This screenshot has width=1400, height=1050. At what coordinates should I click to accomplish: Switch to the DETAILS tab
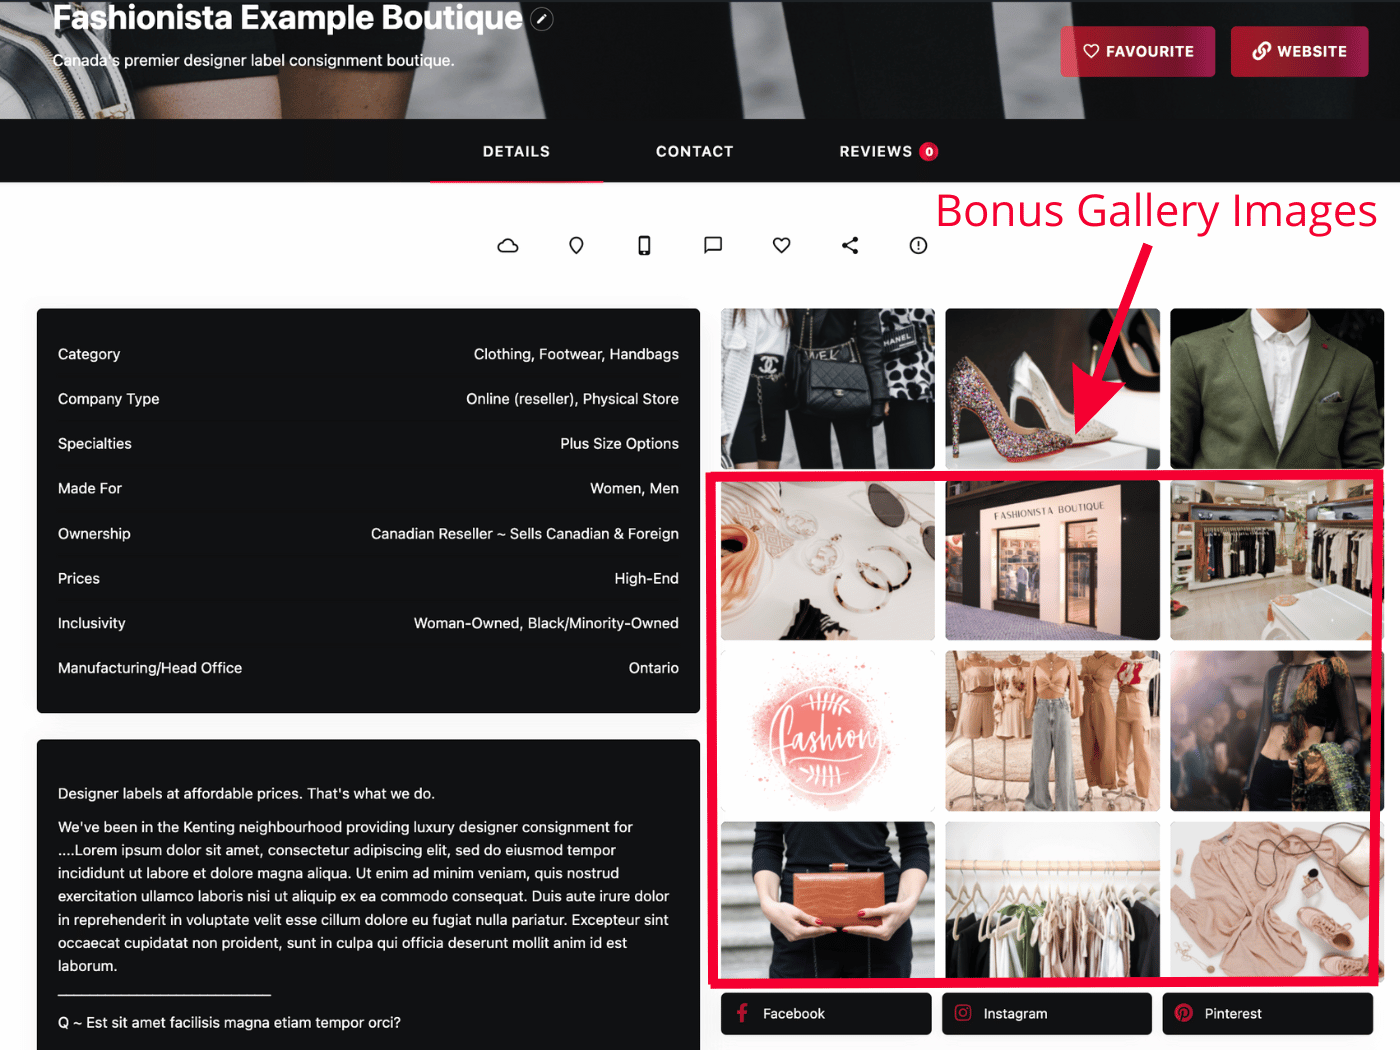[x=516, y=151]
